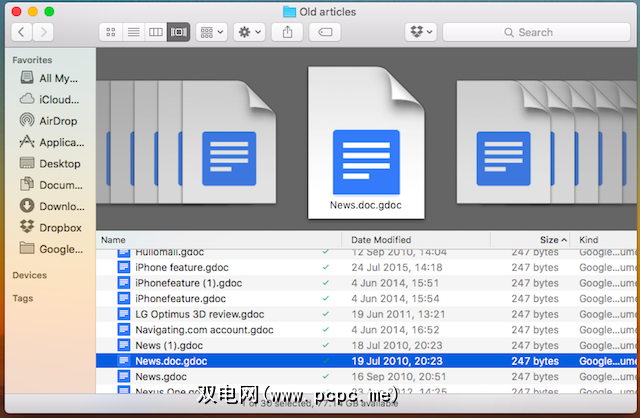Click sync checkmark for iPhone feature.gdoc

[325, 267]
